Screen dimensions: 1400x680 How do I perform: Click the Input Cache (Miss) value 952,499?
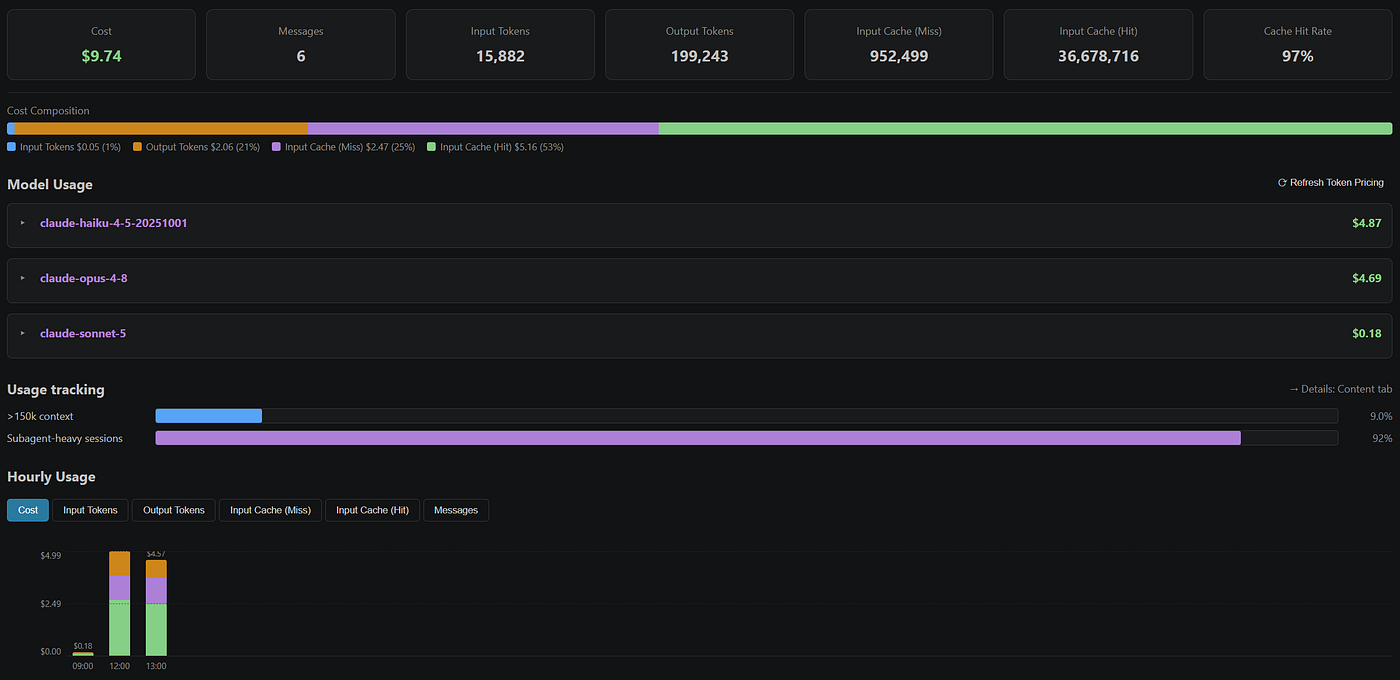tap(898, 56)
